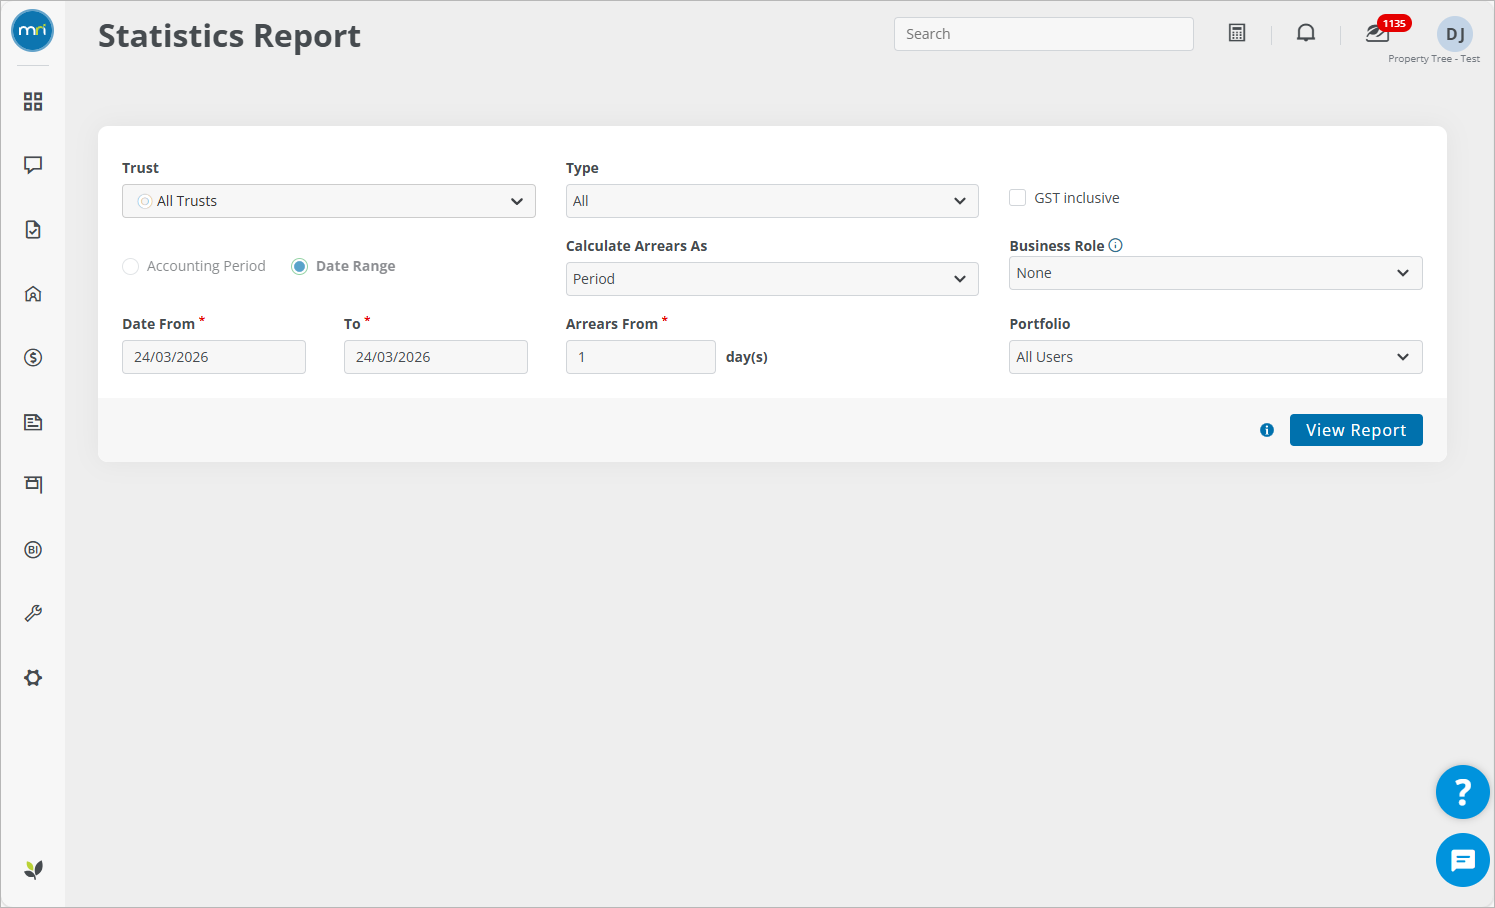This screenshot has height=908, width=1495.
Task: Open the inbox icon with 1135 badge
Action: click(x=1378, y=33)
